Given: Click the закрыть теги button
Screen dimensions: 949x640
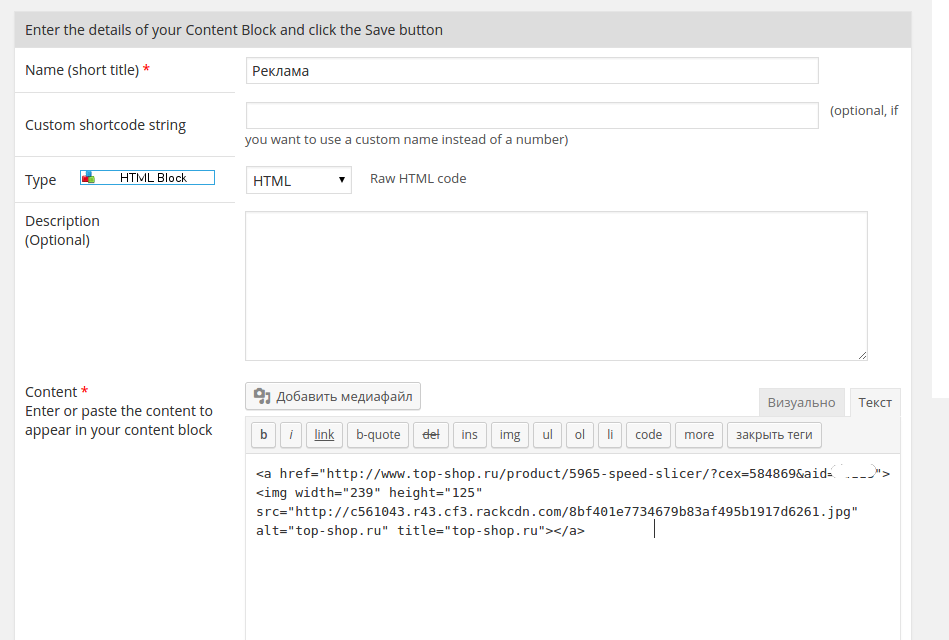Looking at the screenshot, I should click(x=774, y=435).
